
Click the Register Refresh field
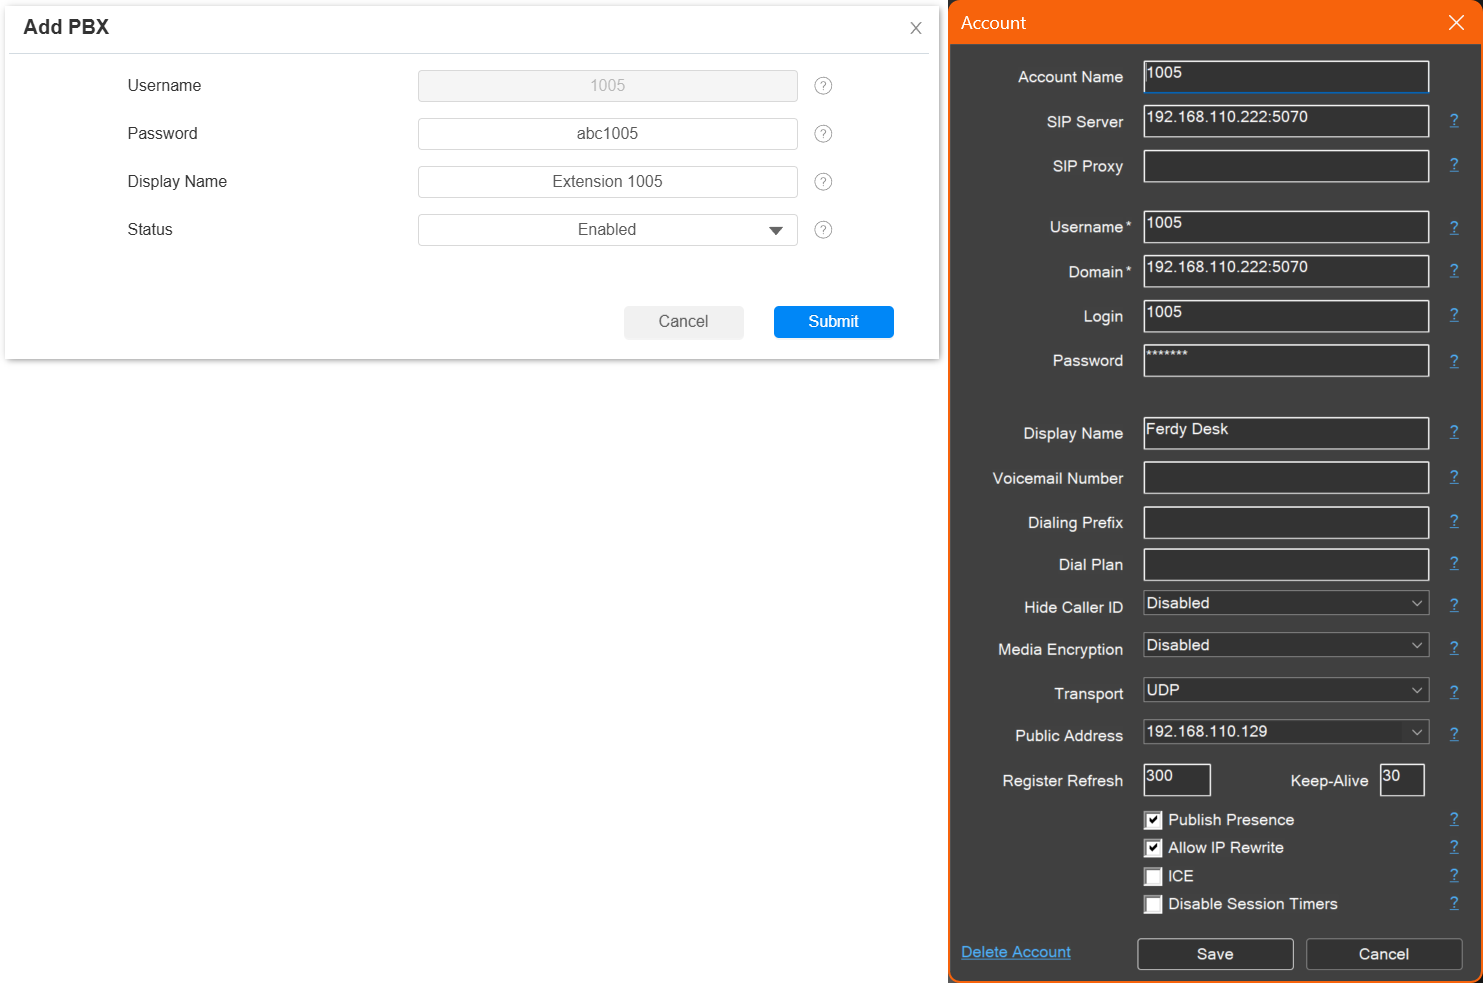point(1177,780)
